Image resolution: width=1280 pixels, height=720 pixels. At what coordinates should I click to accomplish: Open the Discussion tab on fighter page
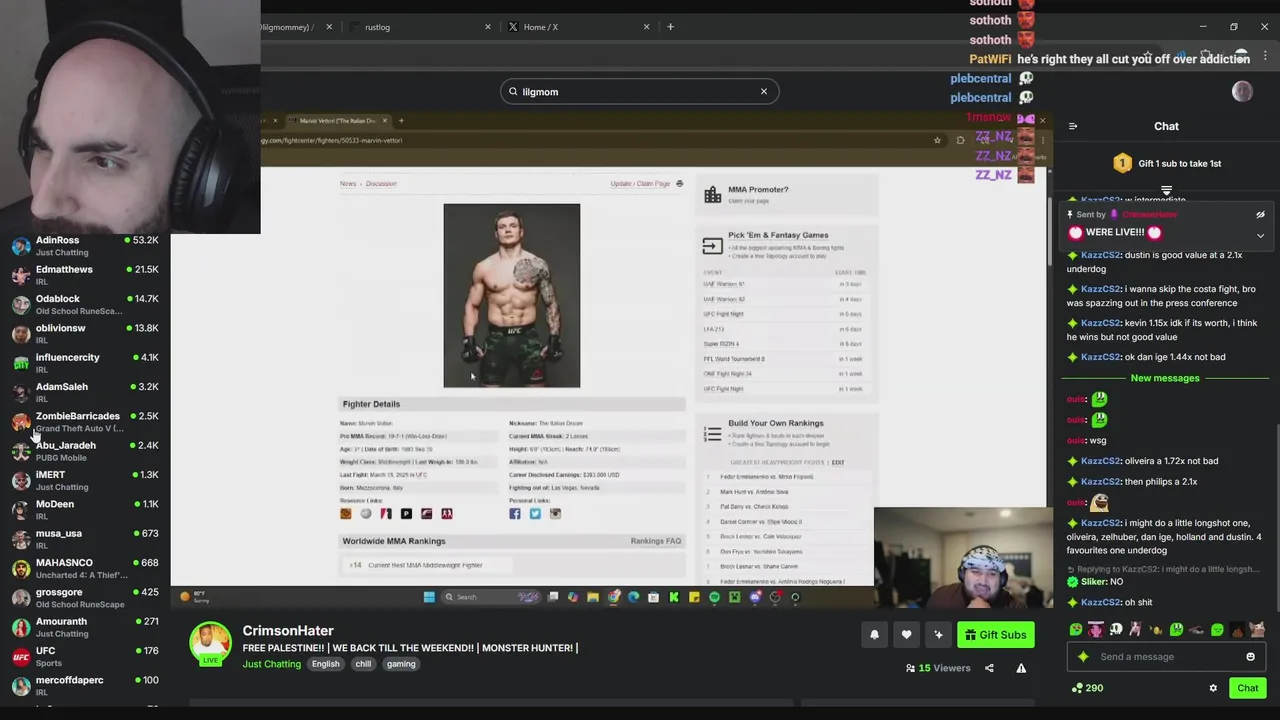[381, 184]
